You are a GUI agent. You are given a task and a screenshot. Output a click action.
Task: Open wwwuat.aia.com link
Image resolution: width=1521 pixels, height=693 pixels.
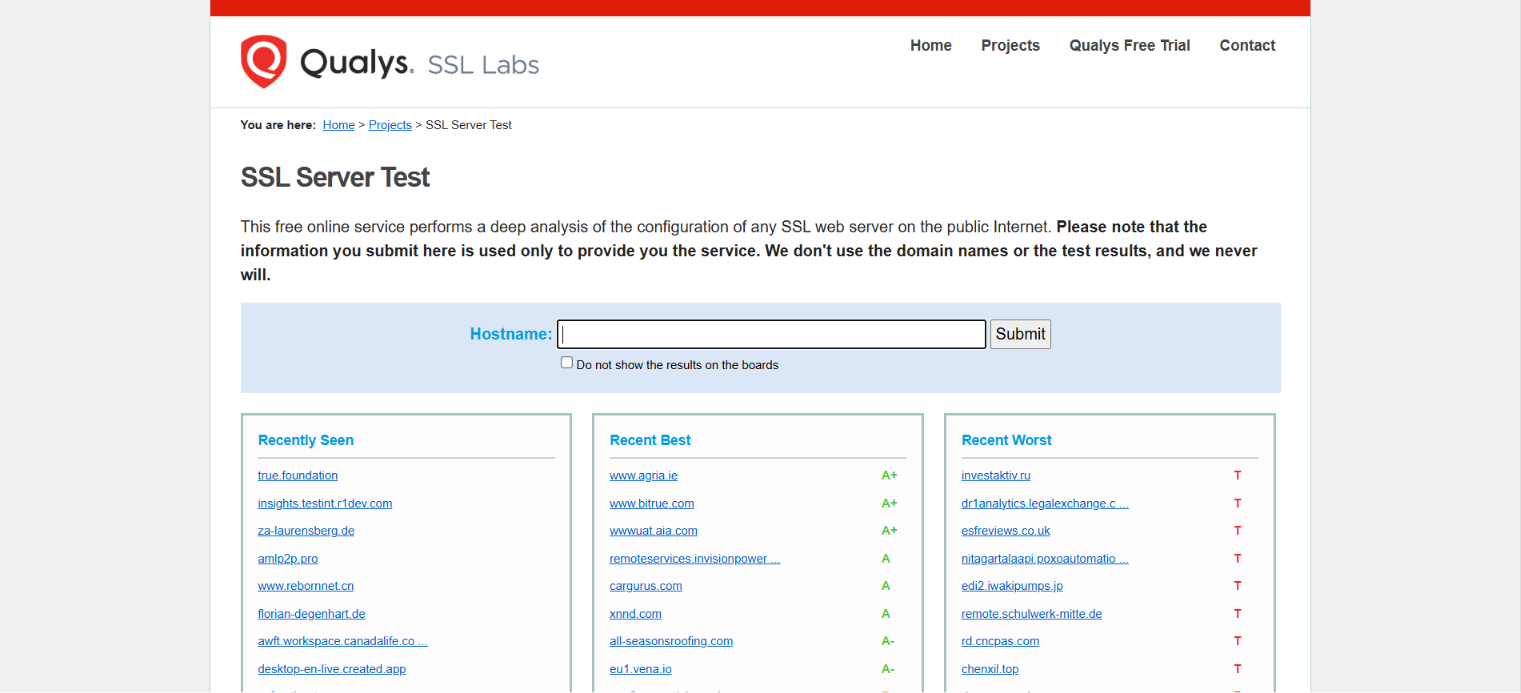(x=653, y=530)
